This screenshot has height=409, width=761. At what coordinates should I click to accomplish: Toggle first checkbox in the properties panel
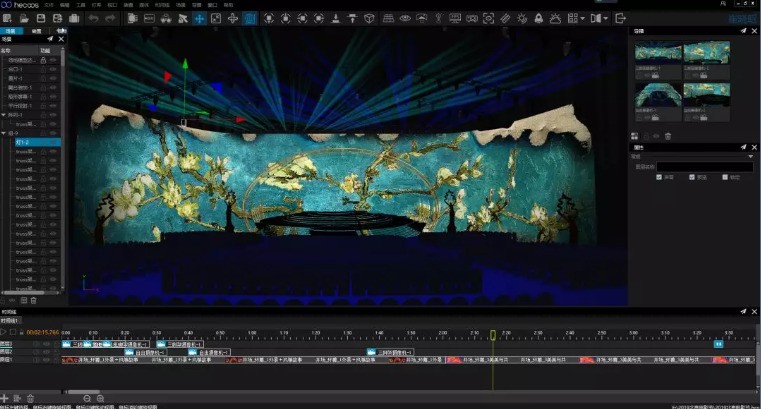click(x=659, y=177)
